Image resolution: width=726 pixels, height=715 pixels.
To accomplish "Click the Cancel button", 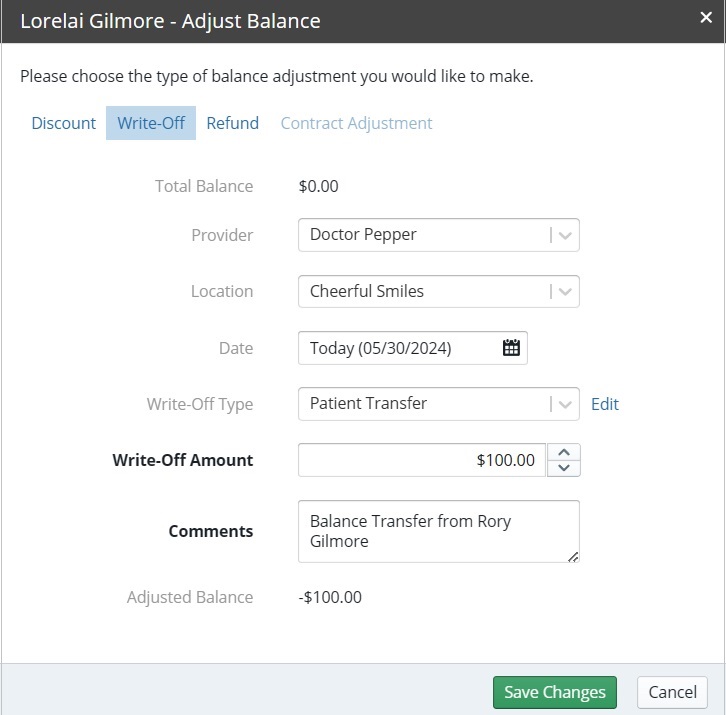I will 672,692.
